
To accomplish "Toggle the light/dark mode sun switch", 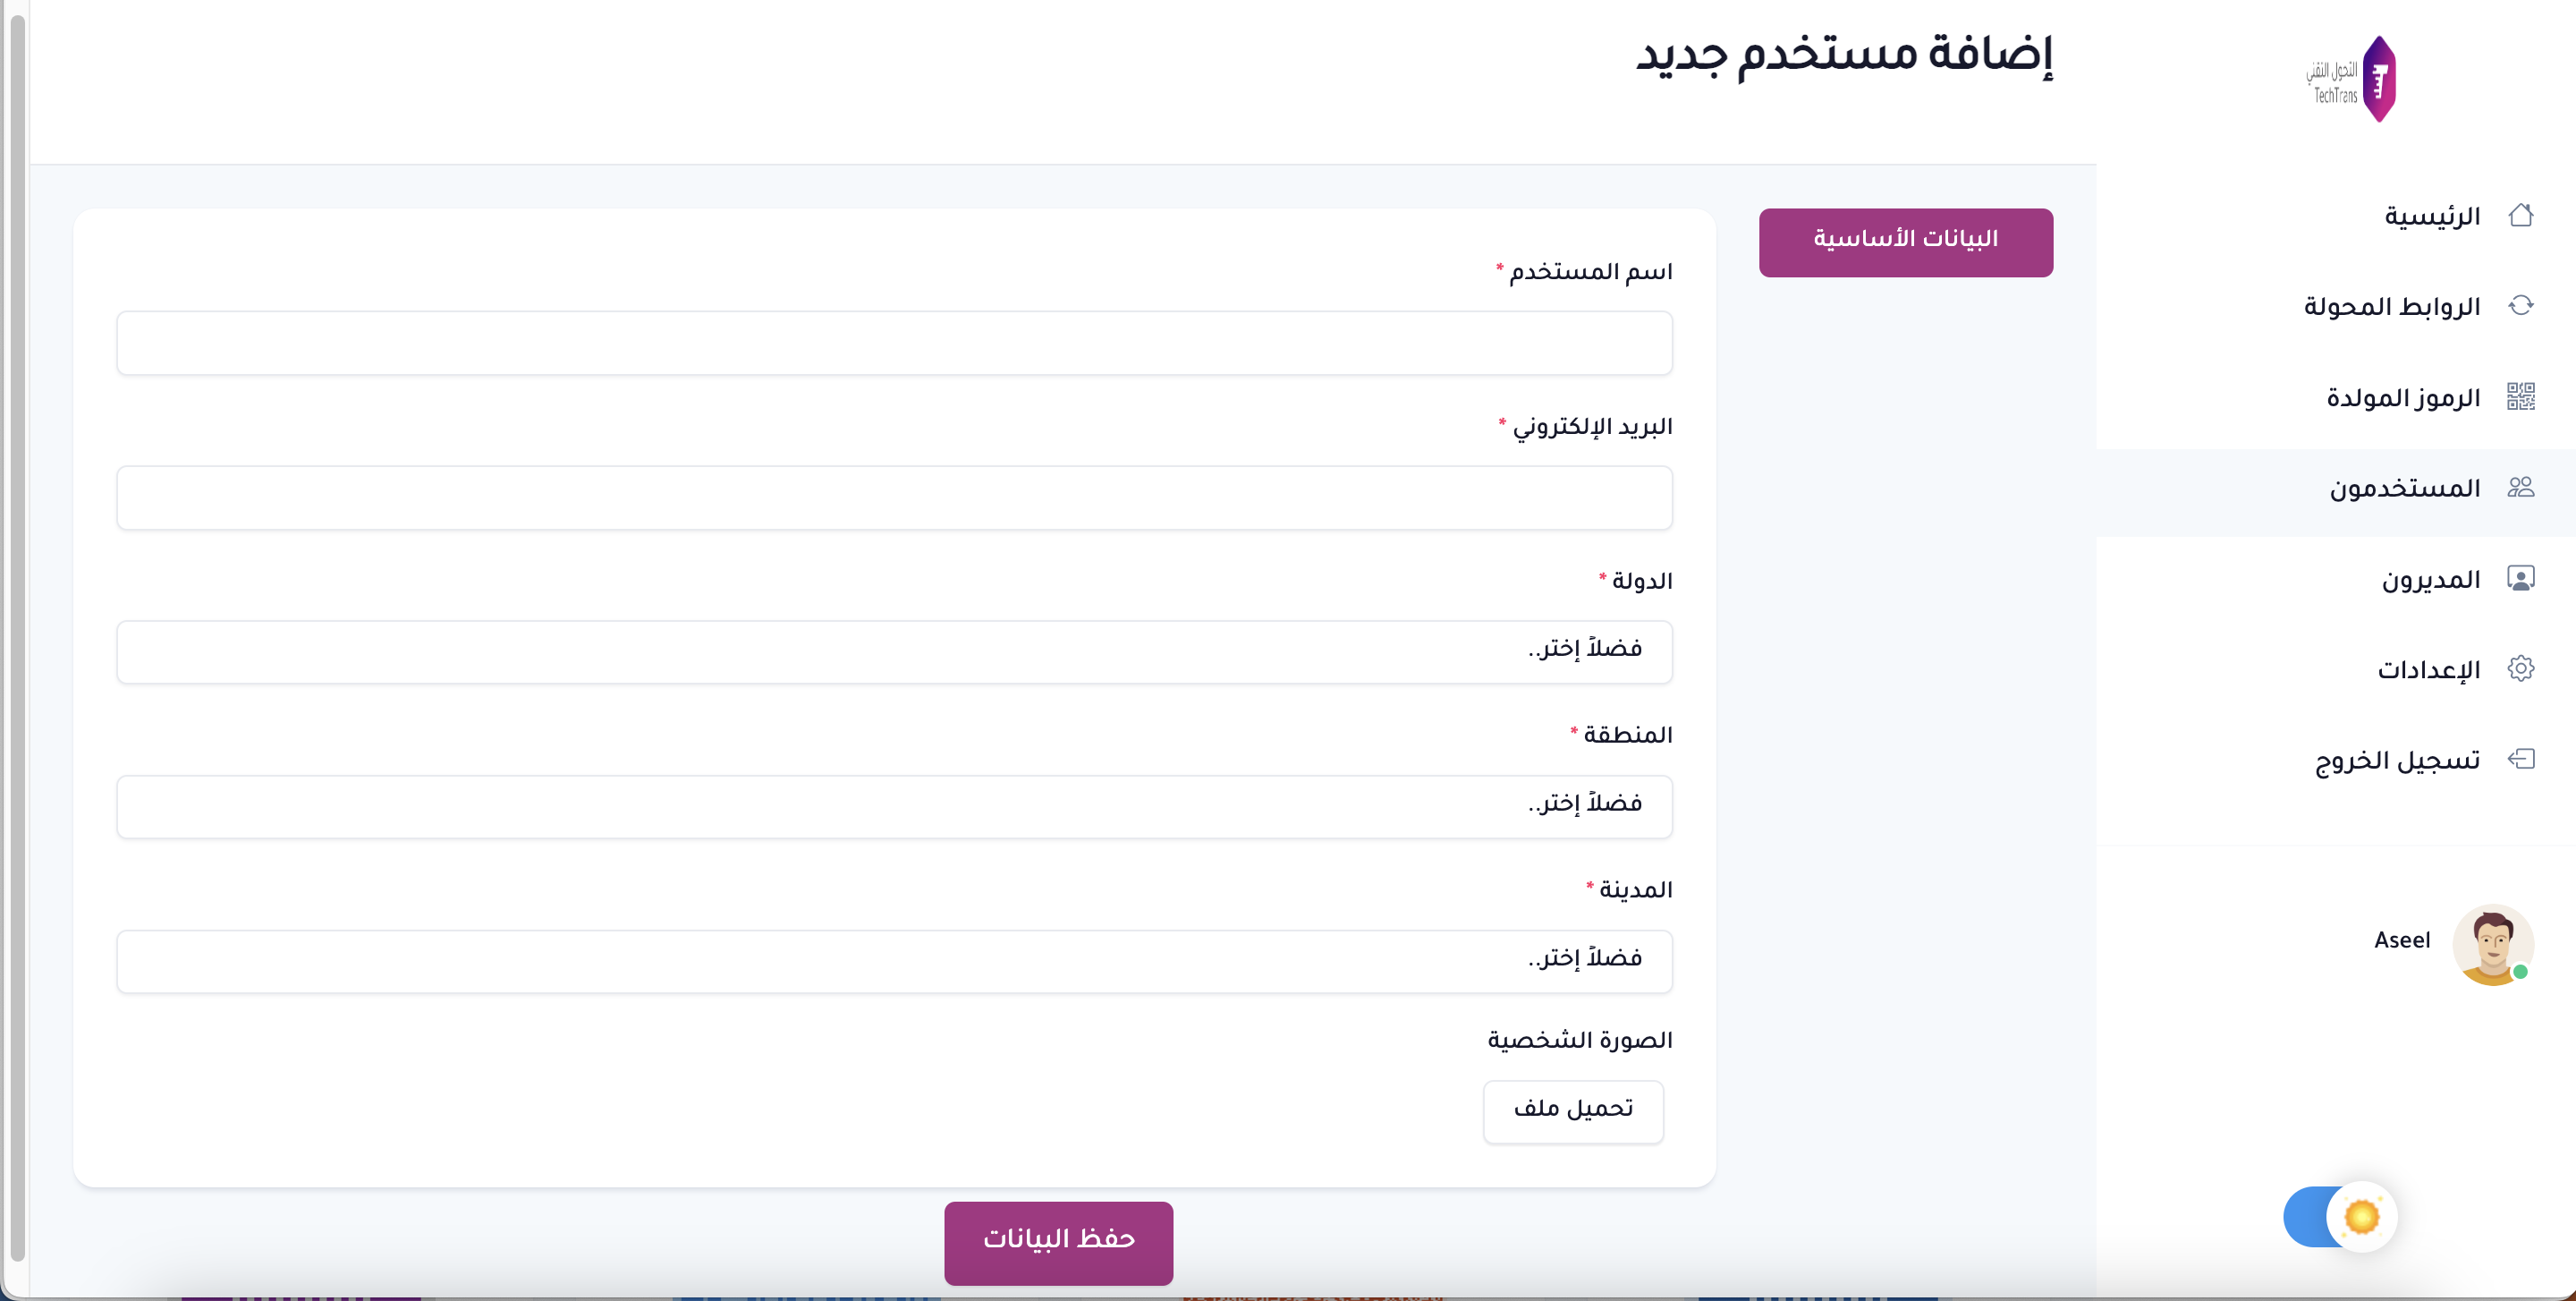I will [2339, 1217].
